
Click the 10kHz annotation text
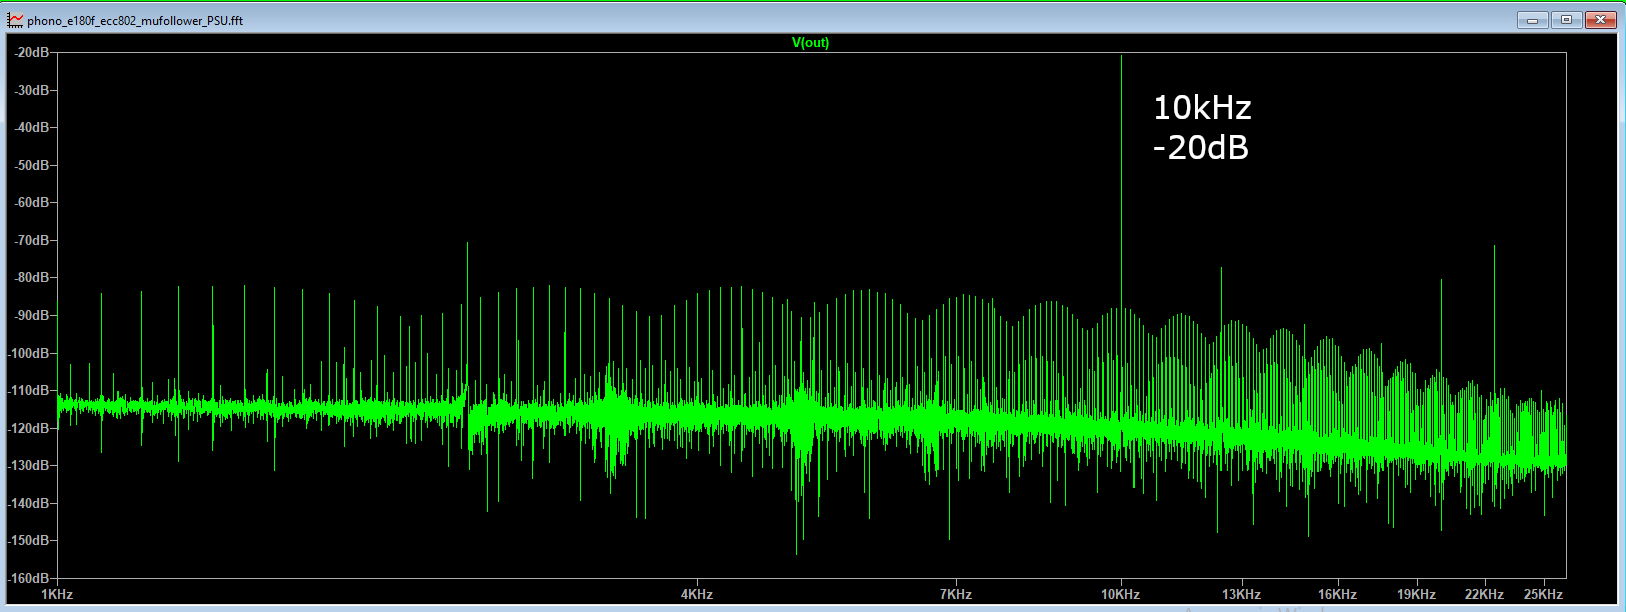coord(1202,107)
